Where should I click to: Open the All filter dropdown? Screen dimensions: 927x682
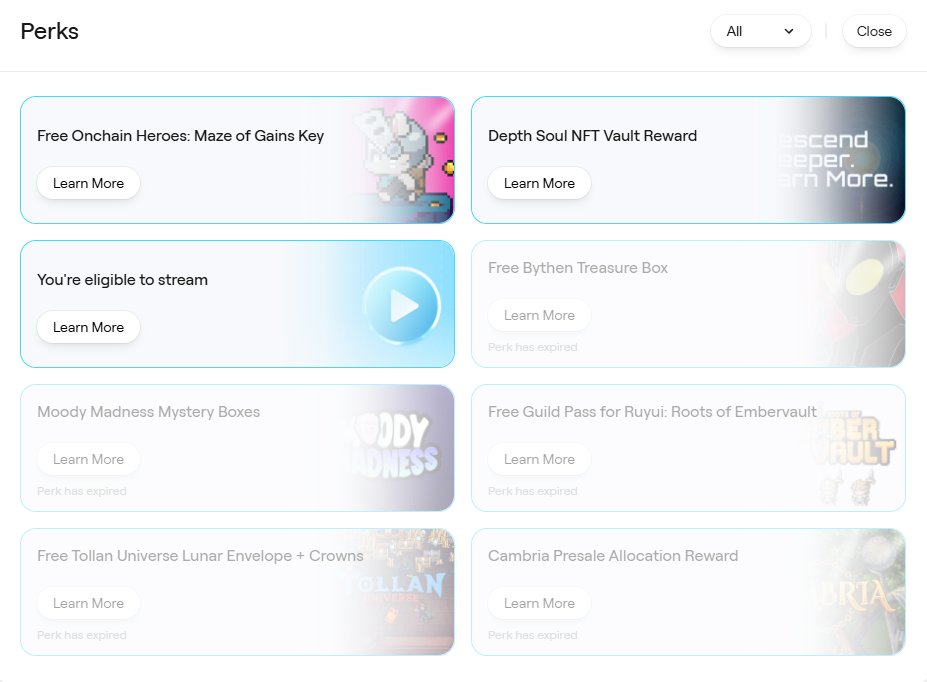(x=760, y=31)
